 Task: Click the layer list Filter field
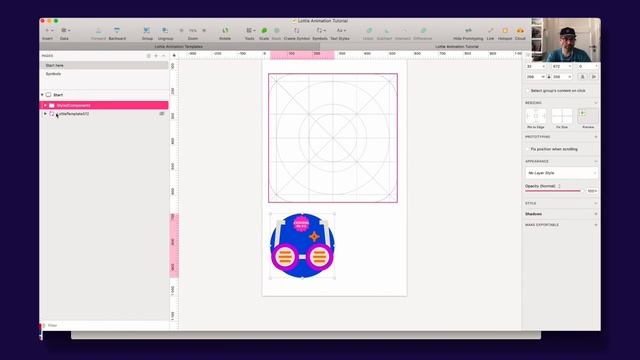[x=104, y=325]
